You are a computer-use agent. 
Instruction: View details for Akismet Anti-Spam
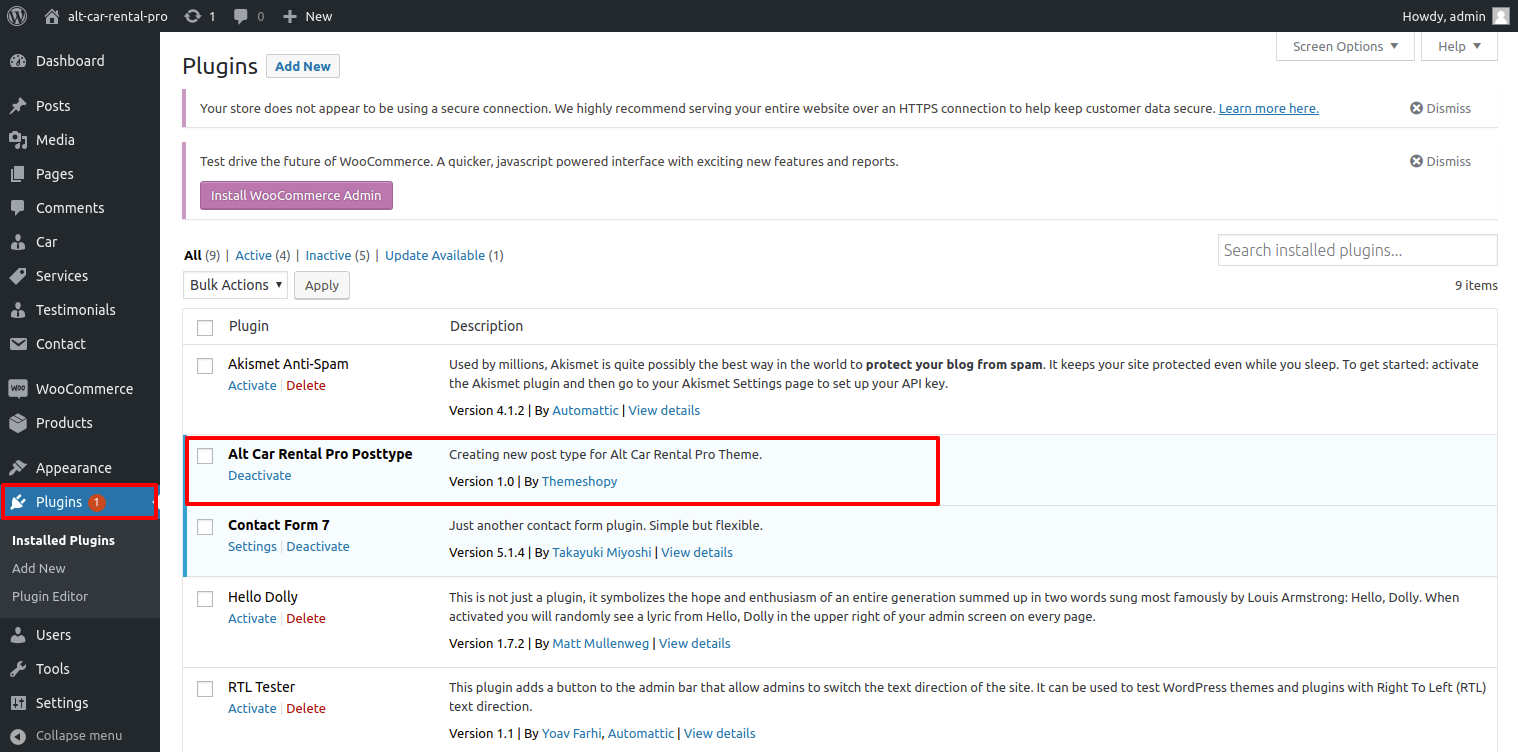point(664,410)
